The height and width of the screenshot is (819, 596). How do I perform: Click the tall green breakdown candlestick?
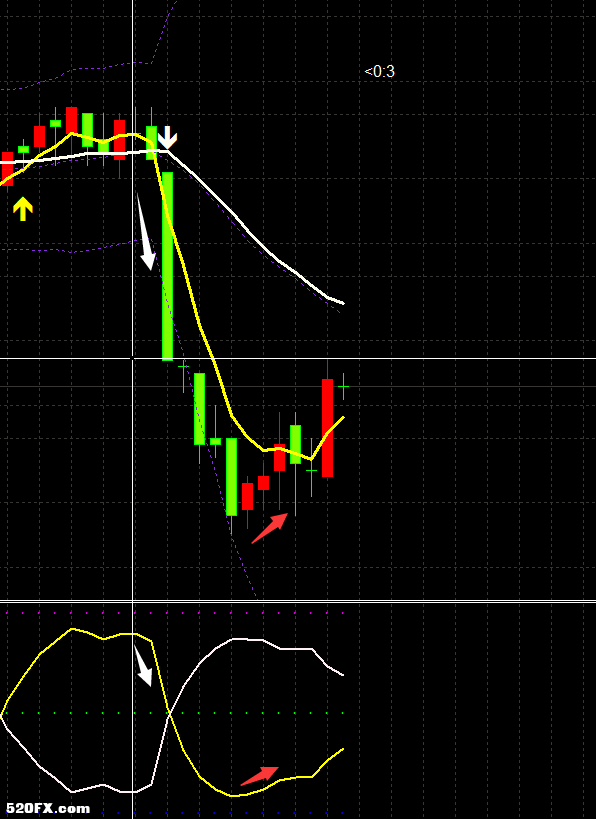pyautogui.click(x=167, y=266)
